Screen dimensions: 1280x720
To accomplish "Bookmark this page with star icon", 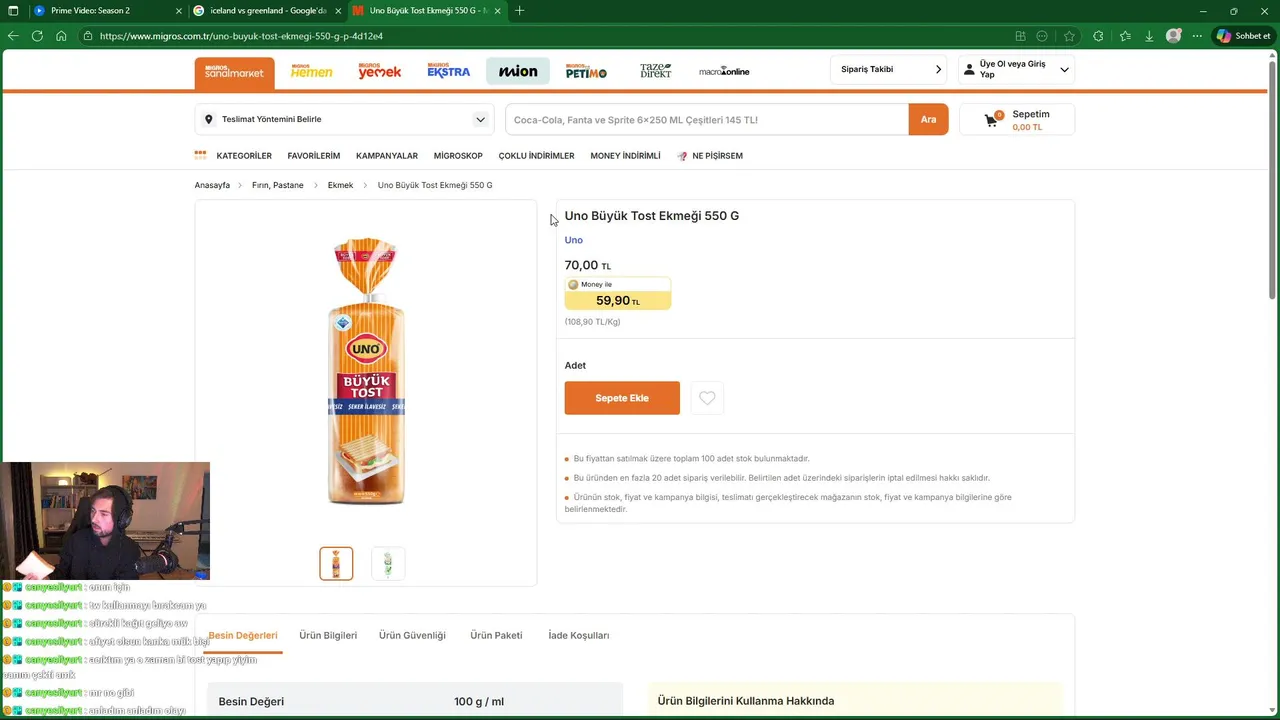I will (x=1069, y=36).
